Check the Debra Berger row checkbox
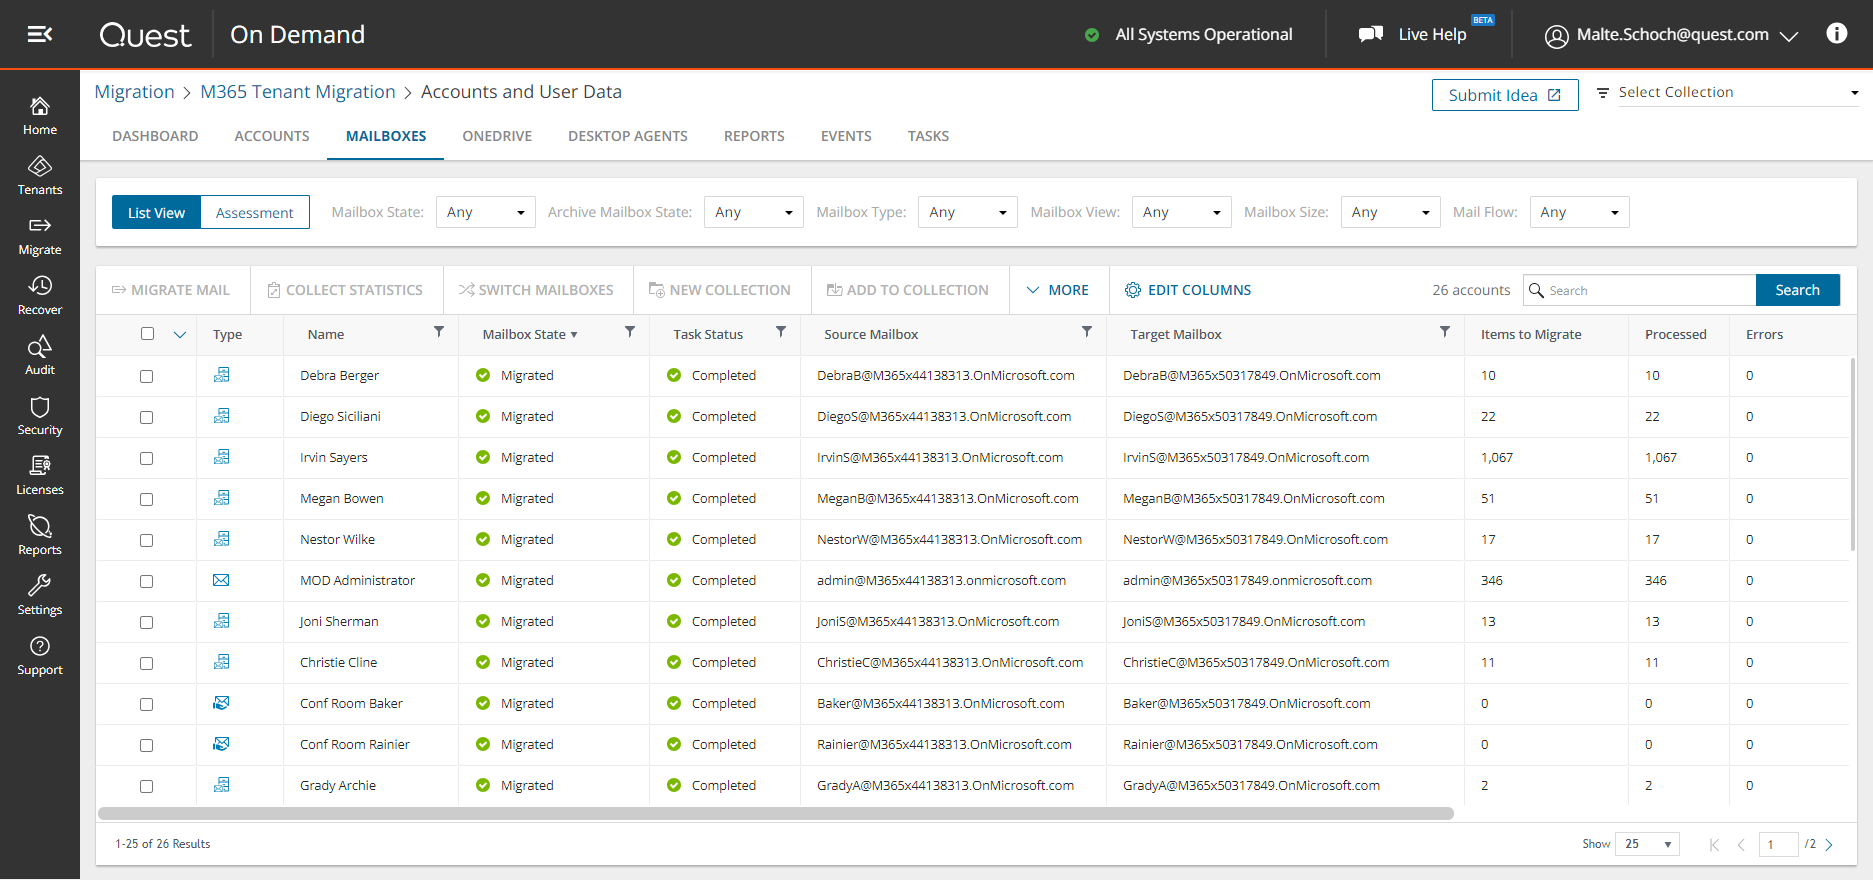Image resolution: width=1873 pixels, height=880 pixels. point(146,376)
